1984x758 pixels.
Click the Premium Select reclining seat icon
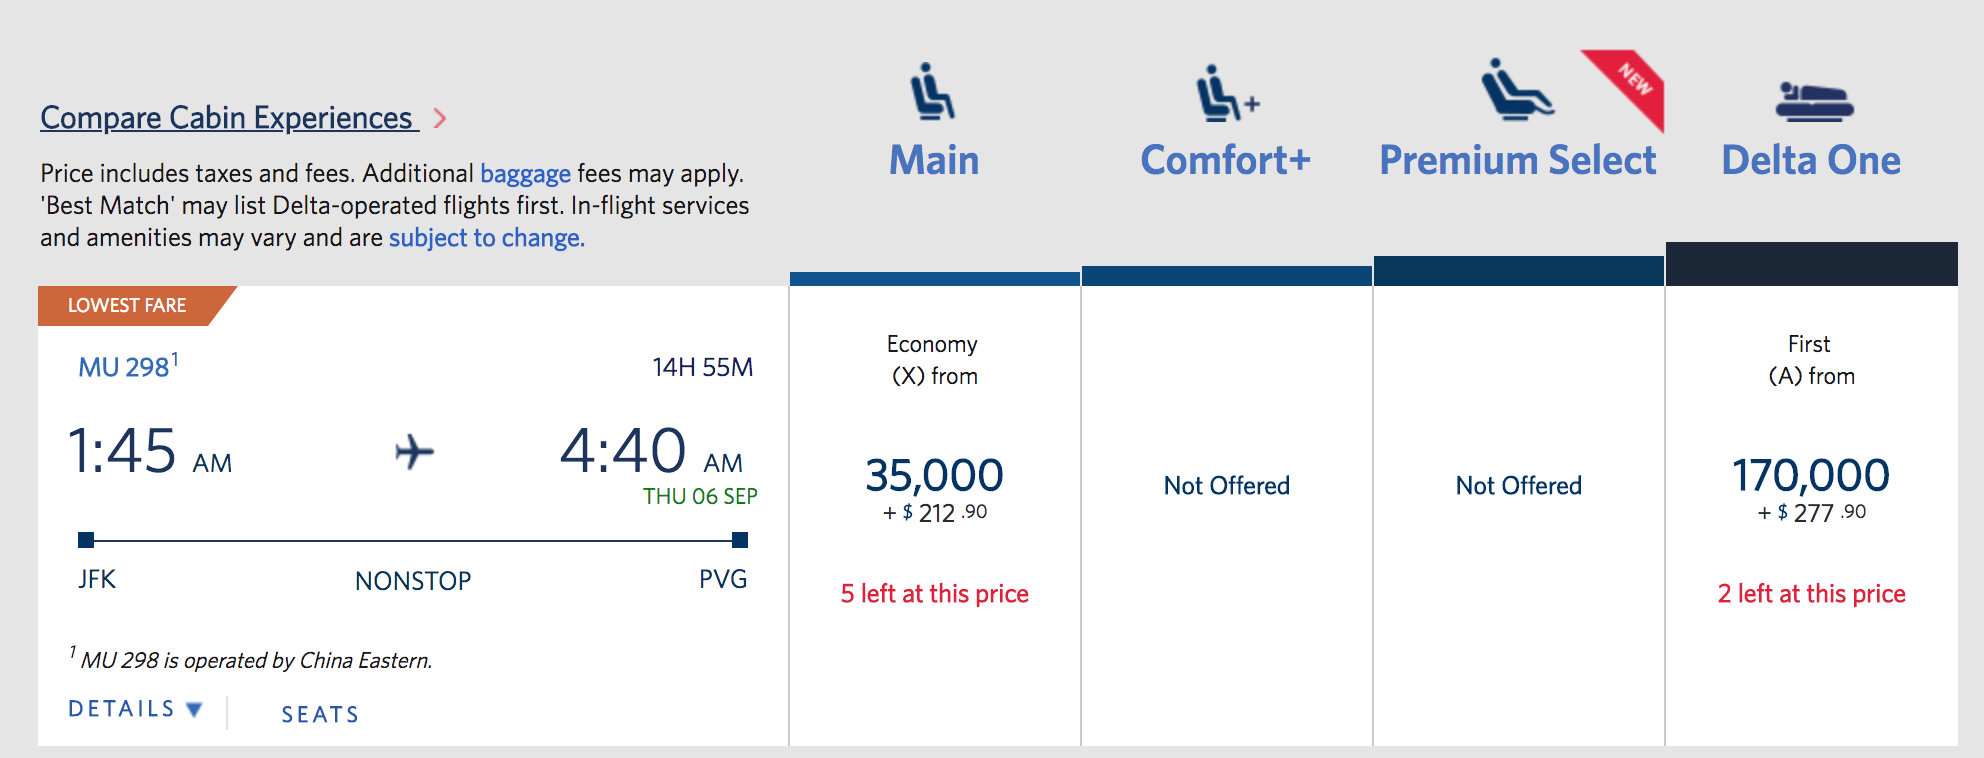(x=1517, y=90)
